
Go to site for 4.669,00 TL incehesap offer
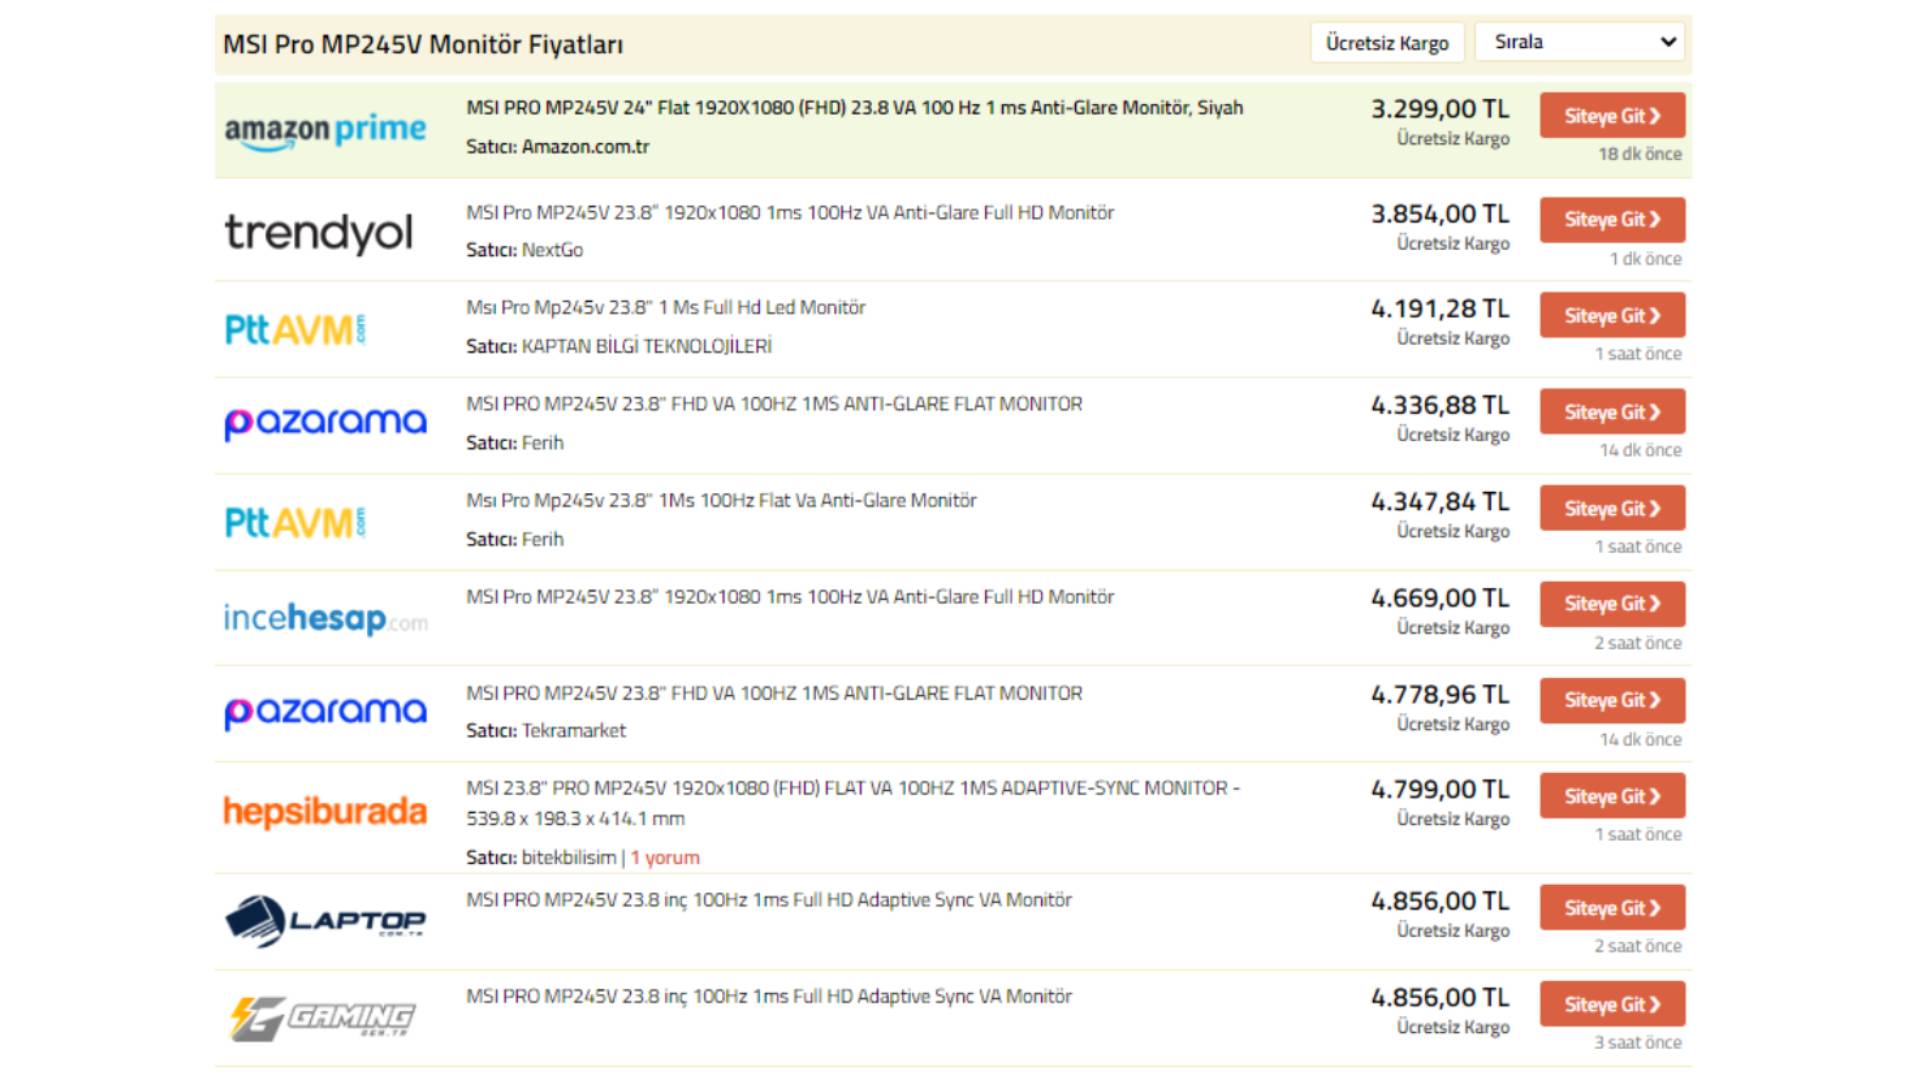tap(1611, 604)
